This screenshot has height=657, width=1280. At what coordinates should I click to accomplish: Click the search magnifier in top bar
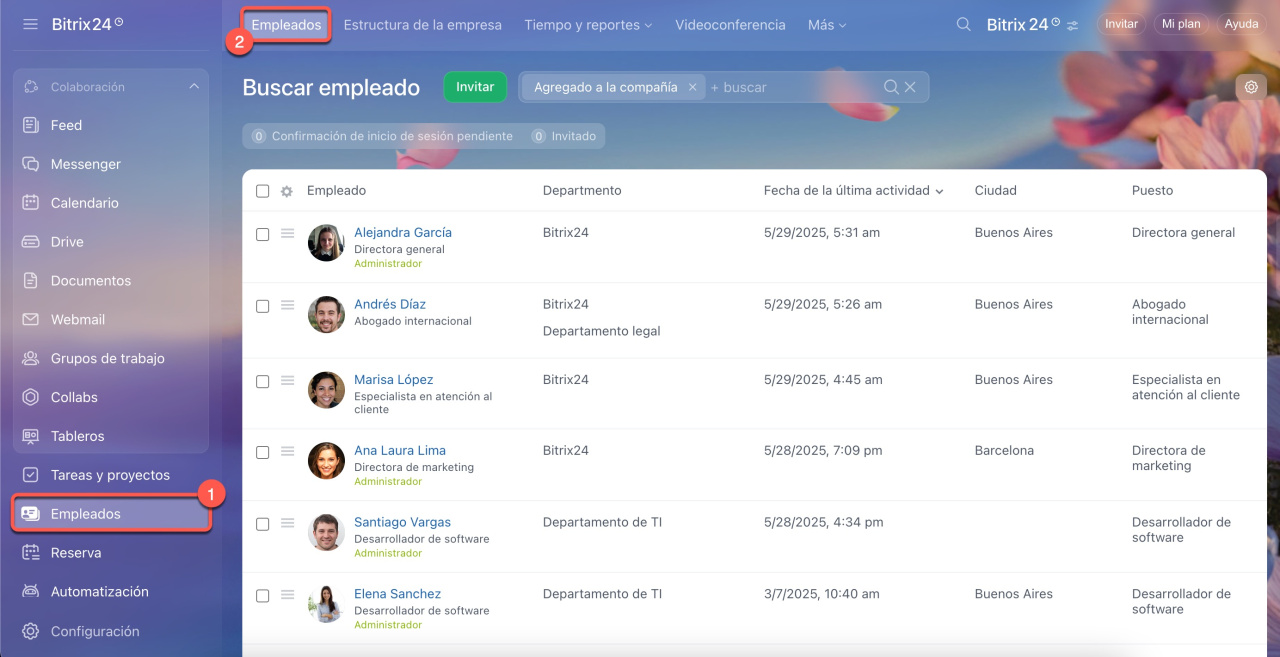pos(963,24)
